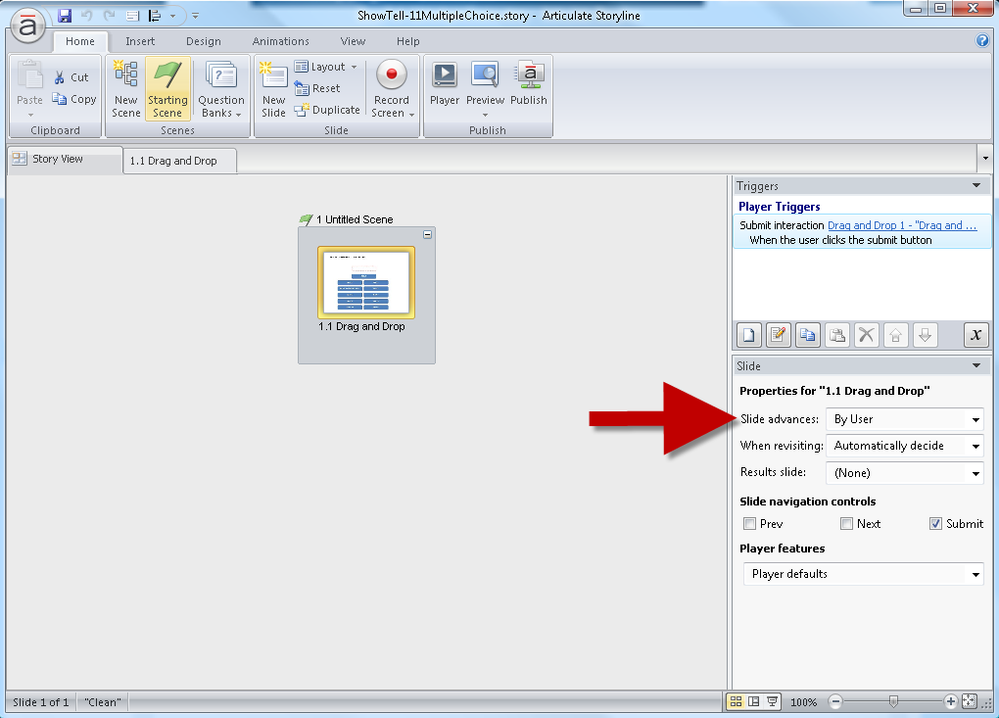Save the project using the floppy disk icon
999x718 pixels.
[x=64, y=15]
